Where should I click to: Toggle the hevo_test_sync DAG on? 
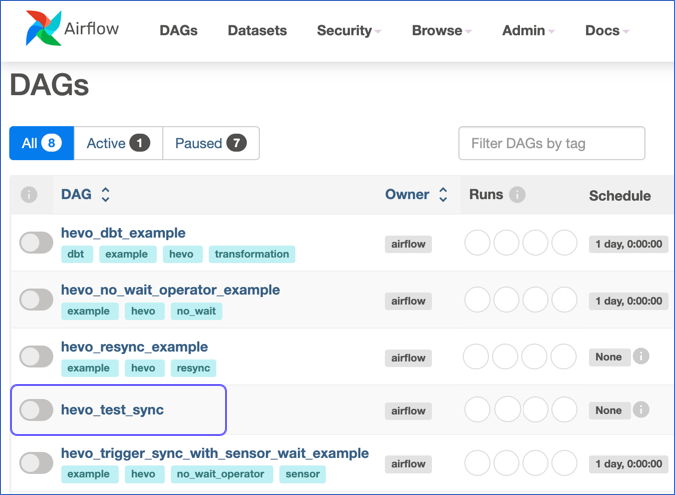coord(36,410)
